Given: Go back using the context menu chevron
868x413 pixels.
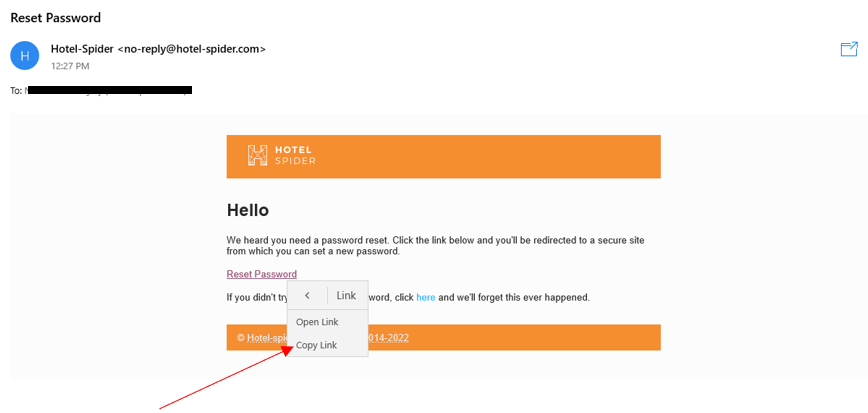Looking at the screenshot, I should 307,296.
